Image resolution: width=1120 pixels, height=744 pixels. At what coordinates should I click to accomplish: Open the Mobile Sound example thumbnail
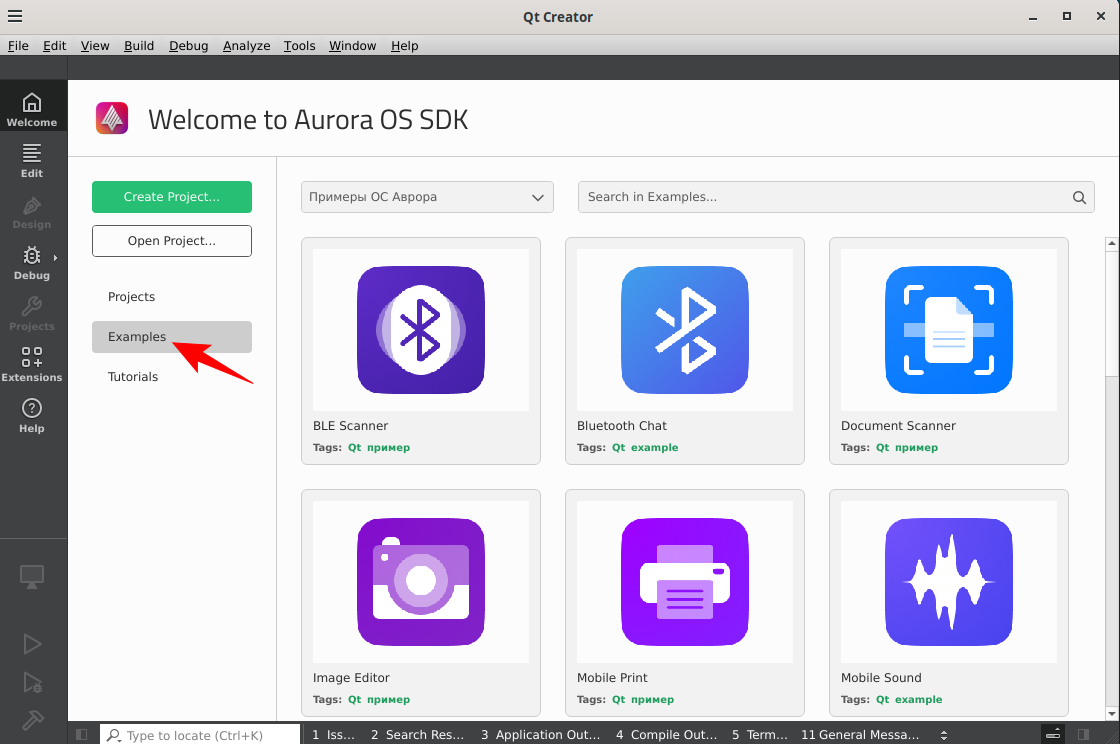(x=949, y=582)
